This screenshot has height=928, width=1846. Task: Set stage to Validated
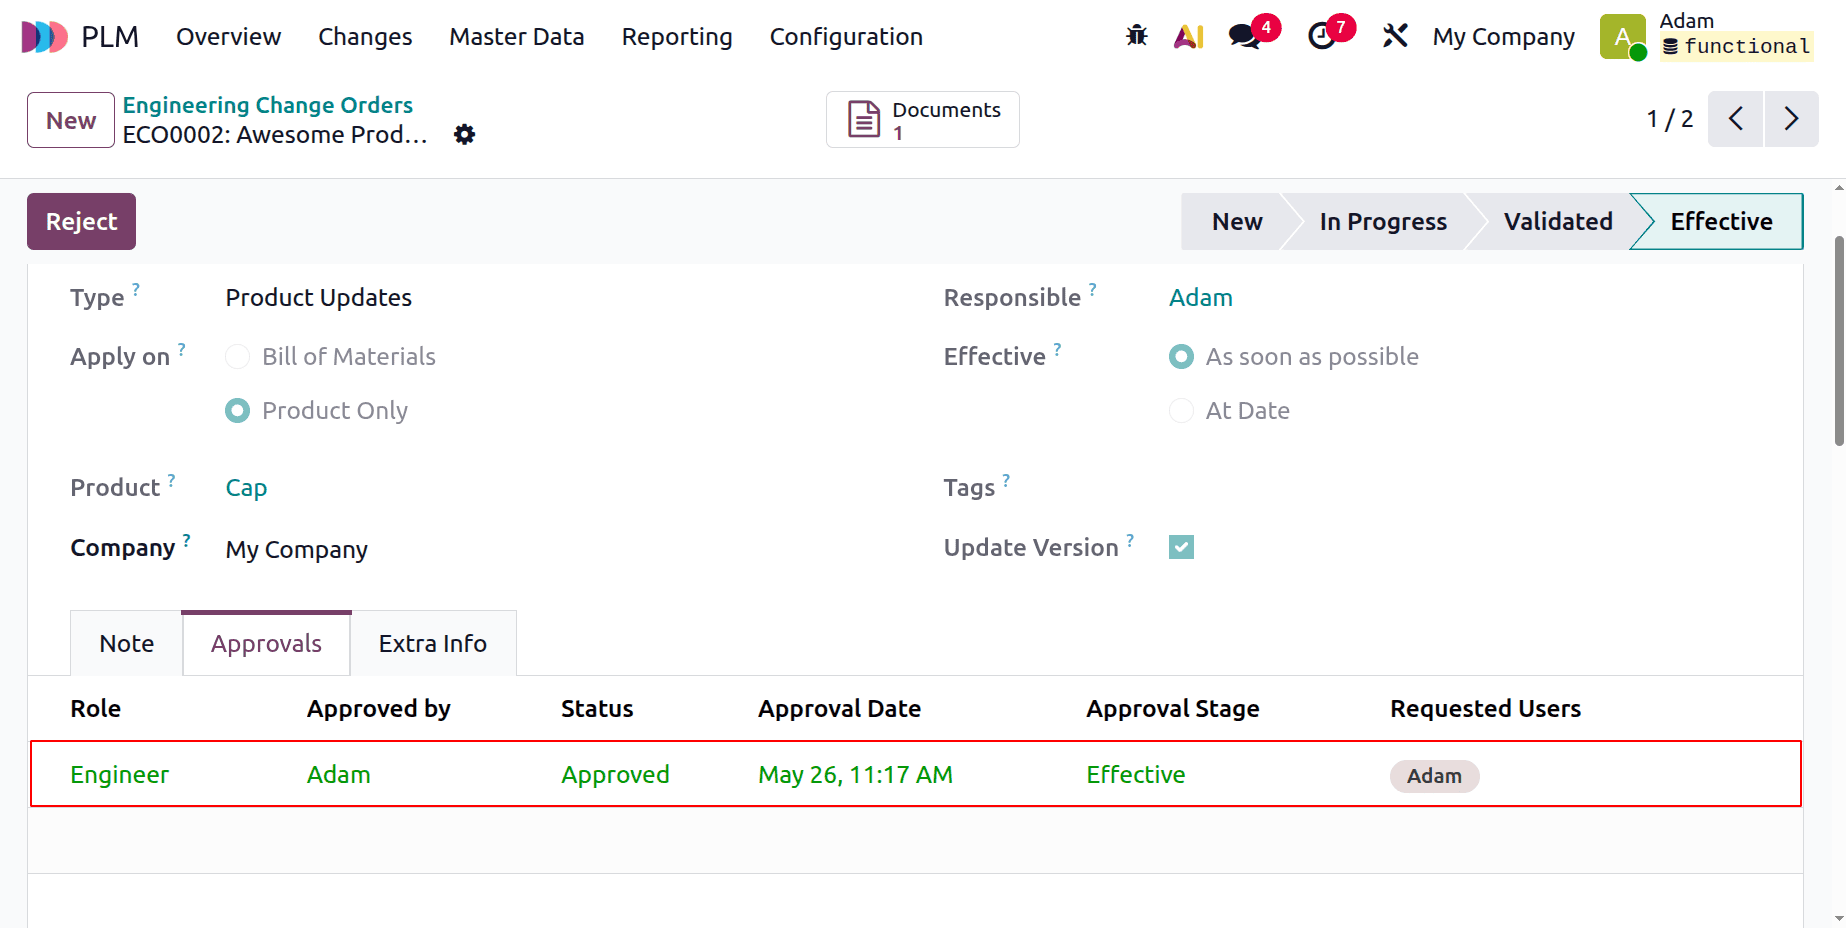(1558, 221)
